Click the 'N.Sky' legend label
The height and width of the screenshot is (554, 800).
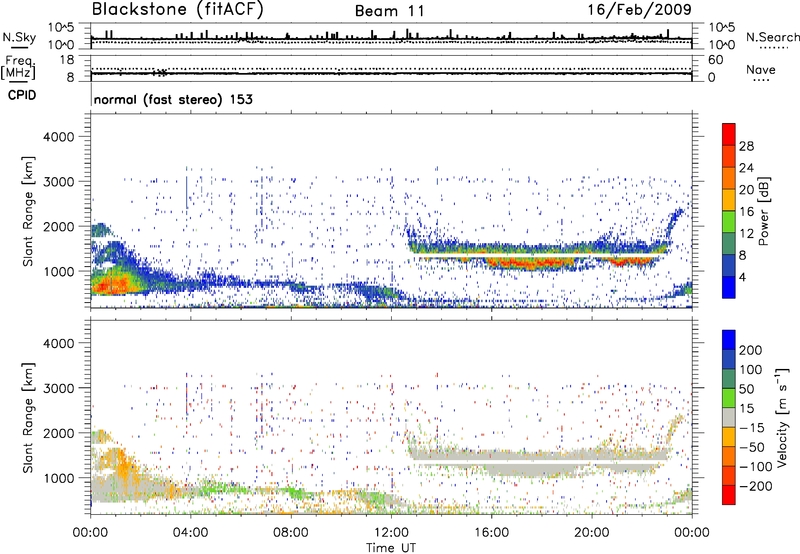click(19, 37)
